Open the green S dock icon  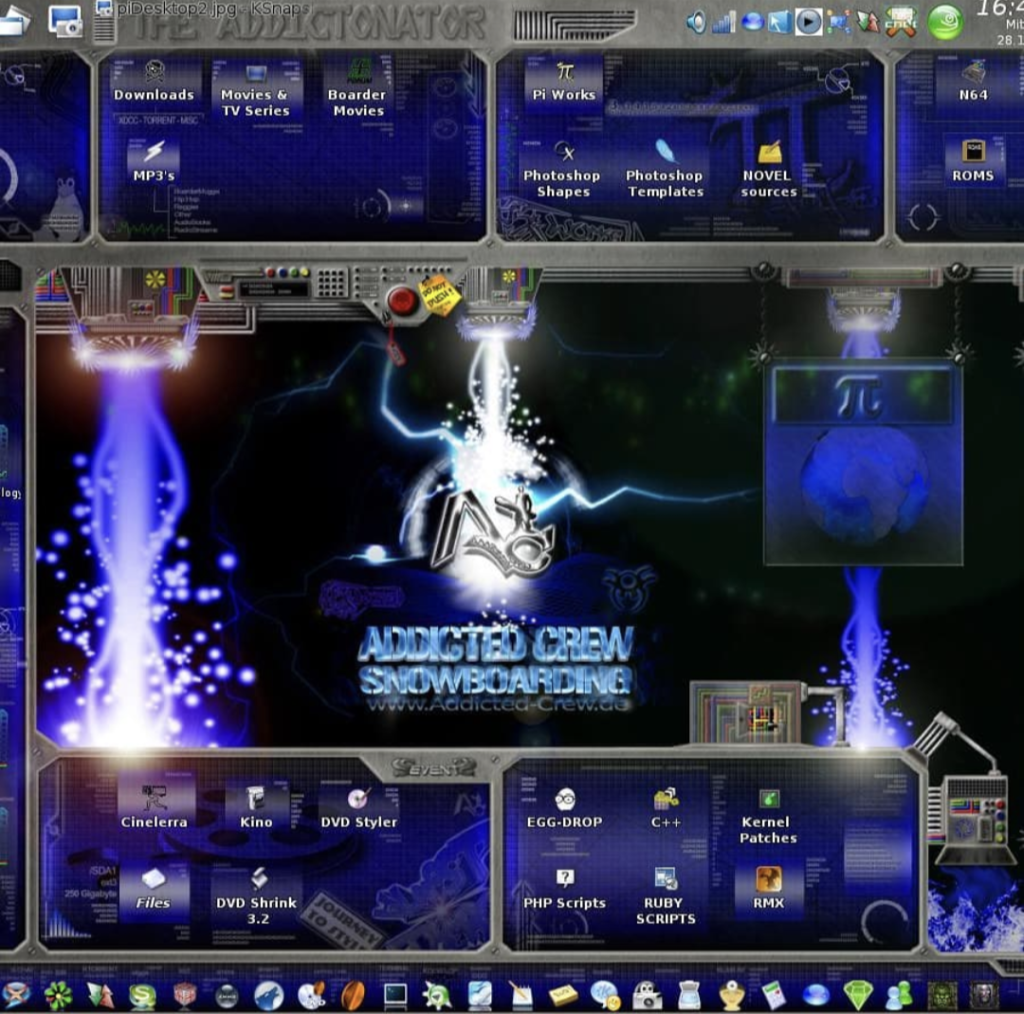142,996
